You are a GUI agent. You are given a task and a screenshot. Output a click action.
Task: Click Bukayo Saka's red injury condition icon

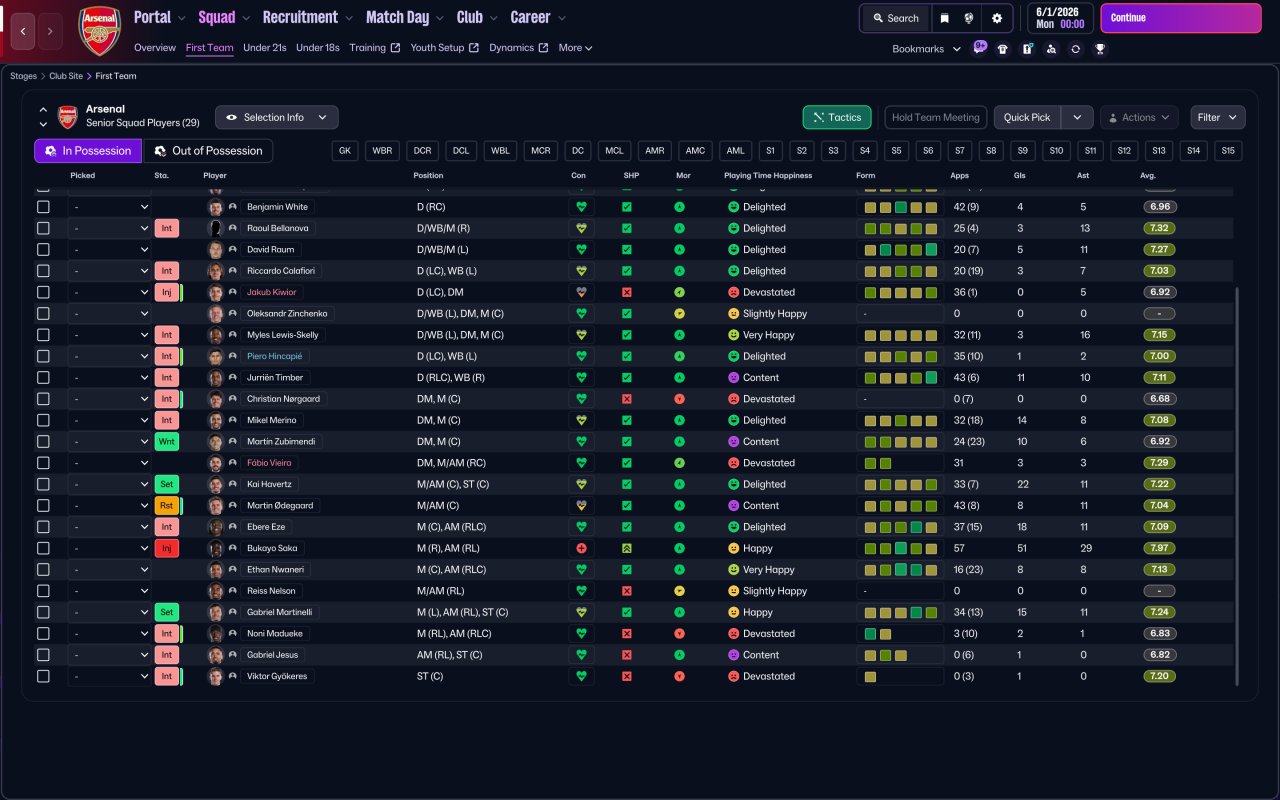(581, 548)
